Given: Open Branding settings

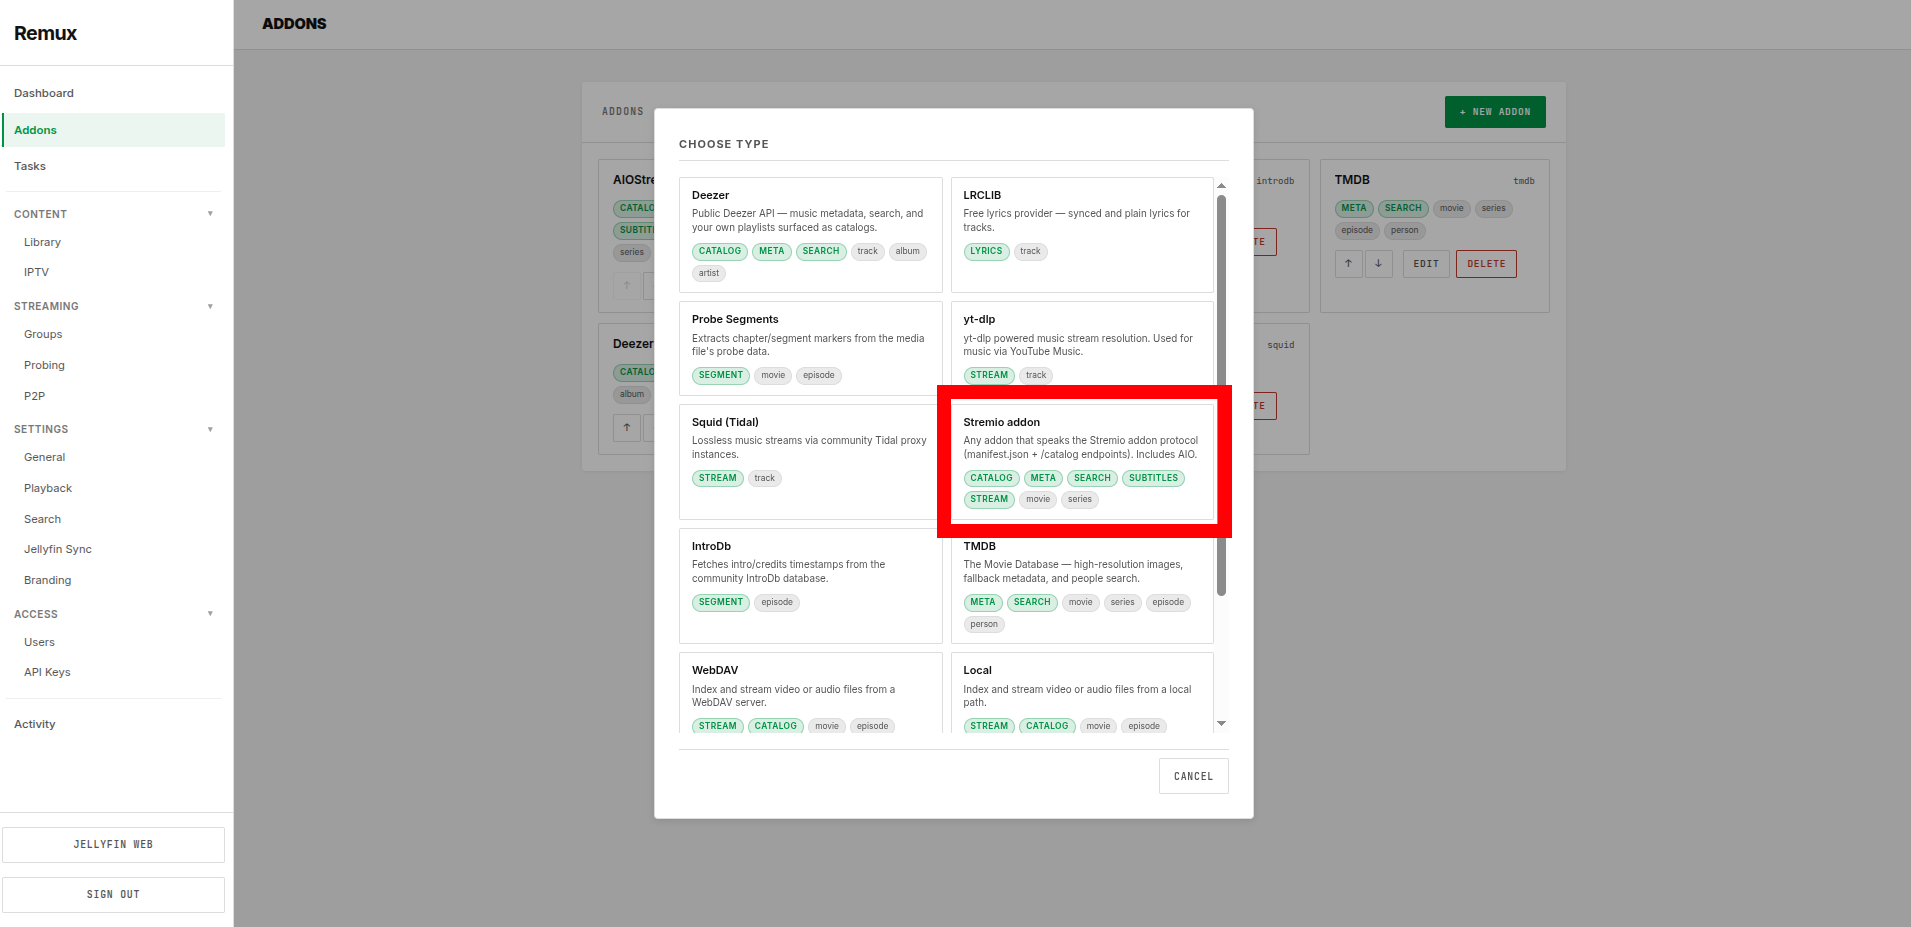Looking at the screenshot, I should (x=47, y=580).
